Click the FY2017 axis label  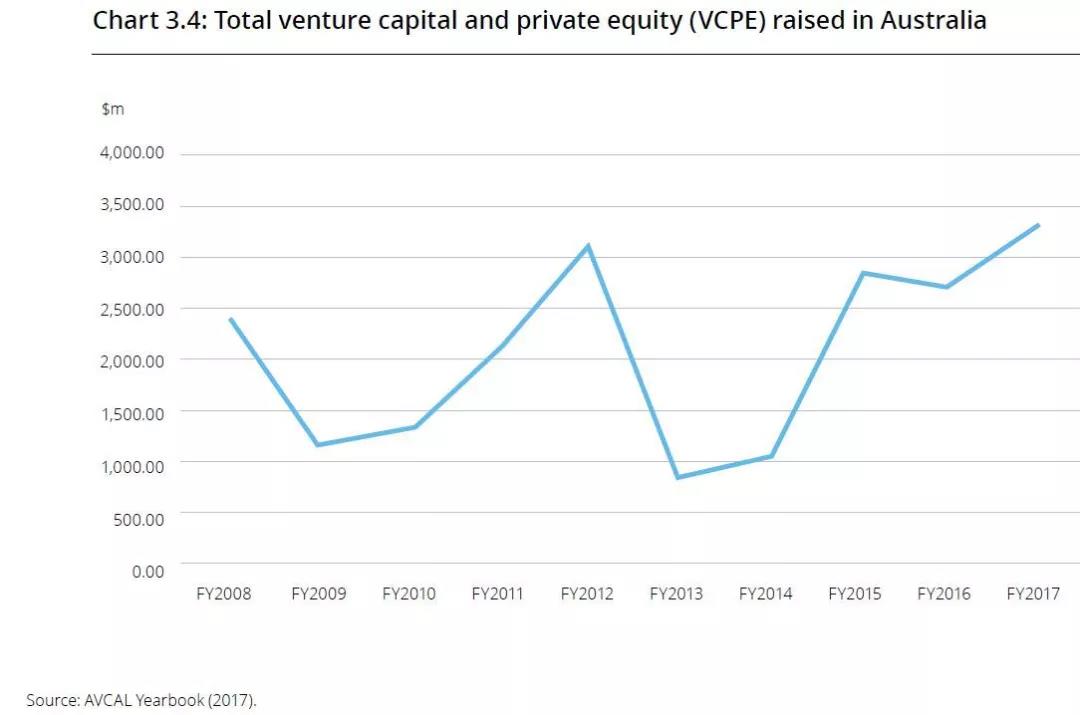click(x=1033, y=594)
